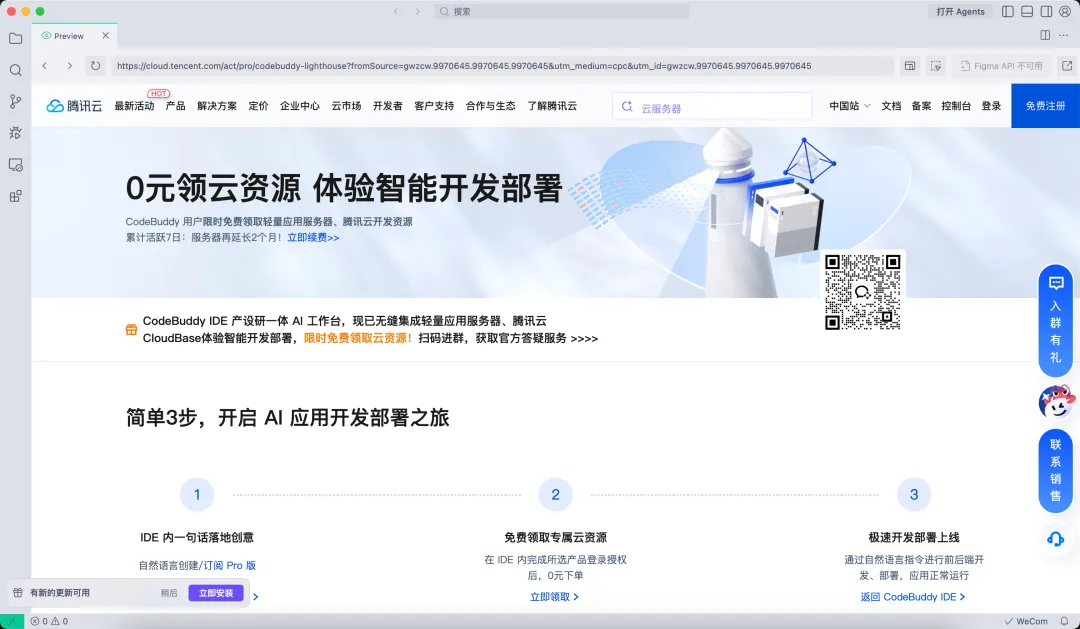This screenshot has height=629, width=1080.
Task: Open the Search icon in activity bar
Action: pos(15,70)
